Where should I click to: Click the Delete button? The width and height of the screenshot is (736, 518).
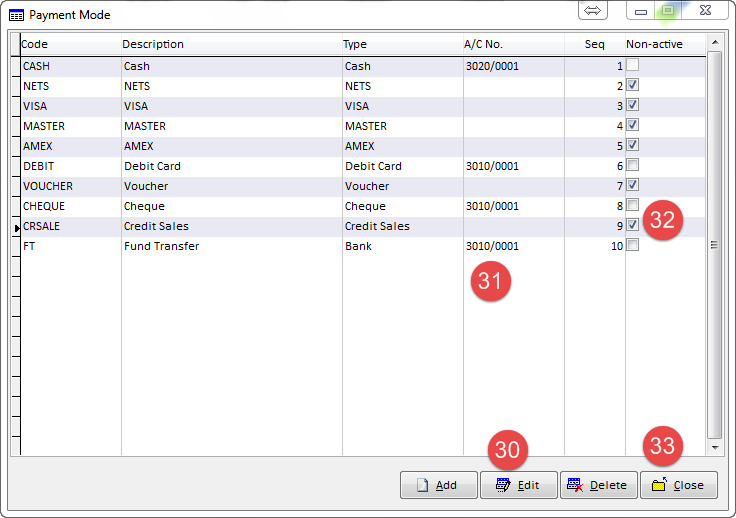coord(598,485)
